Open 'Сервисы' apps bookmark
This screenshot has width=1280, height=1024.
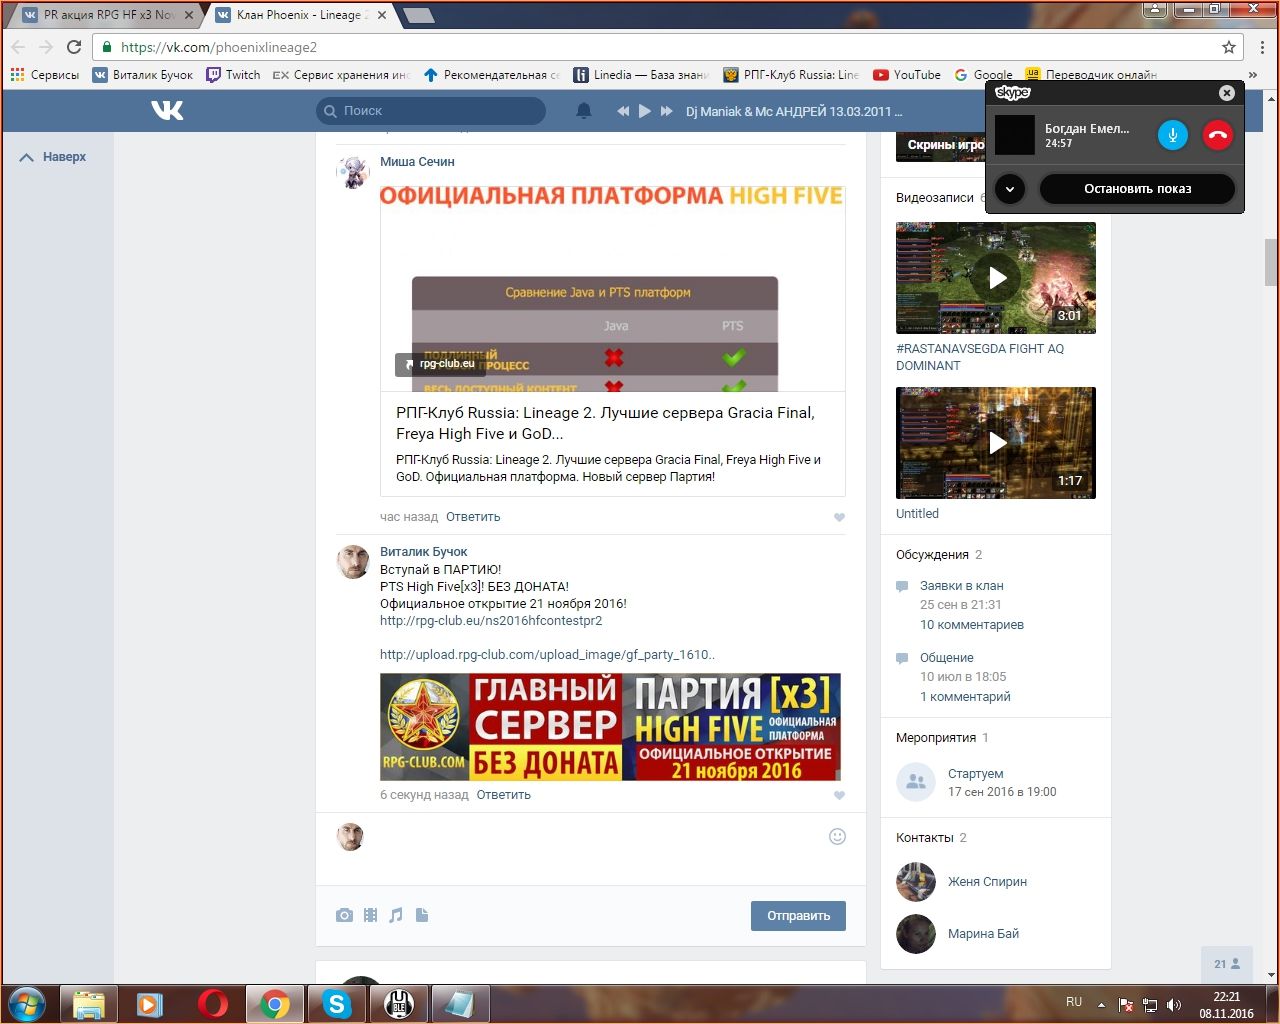(45, 75)
